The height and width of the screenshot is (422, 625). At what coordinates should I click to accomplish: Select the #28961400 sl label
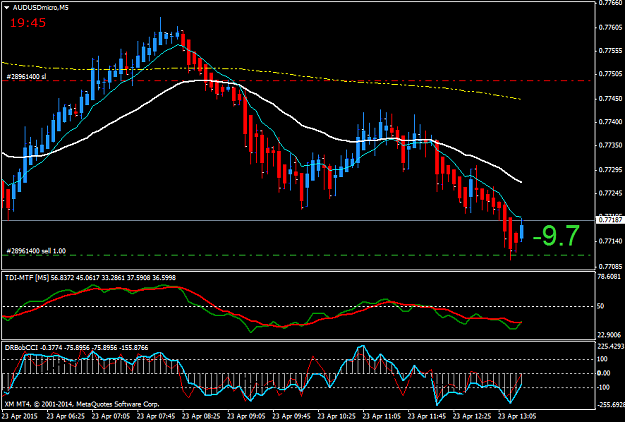26,76
